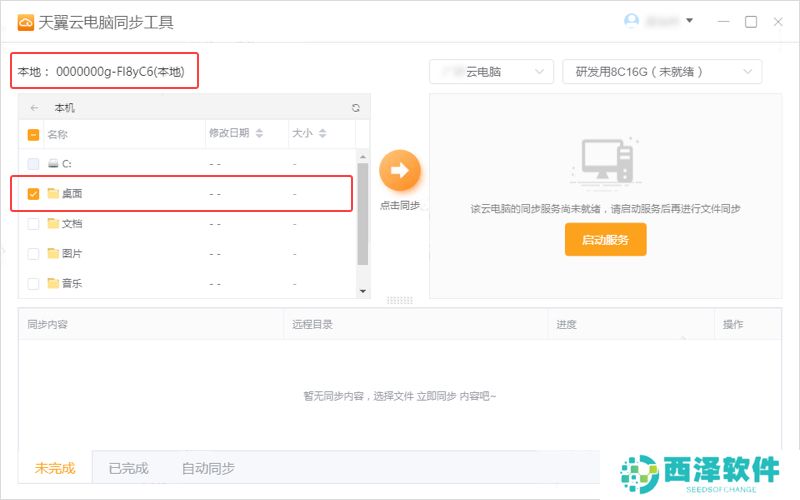This screenshot has height=500, width=800.
Task: Click the 音乐 folder icon
Action: pos(53,283)
